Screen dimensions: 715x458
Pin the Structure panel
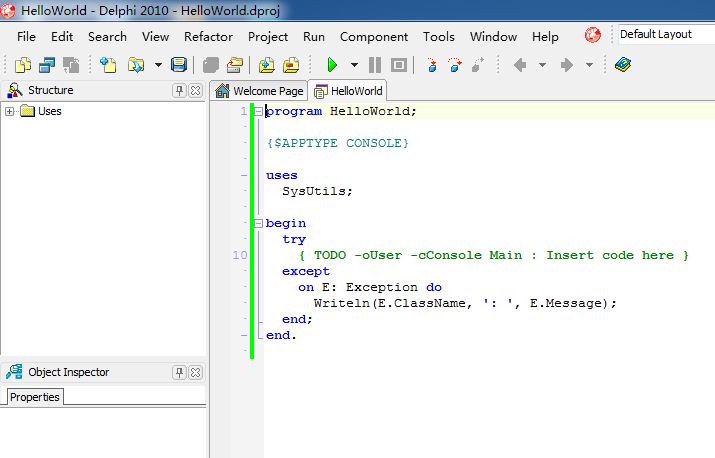coord(179,90)
